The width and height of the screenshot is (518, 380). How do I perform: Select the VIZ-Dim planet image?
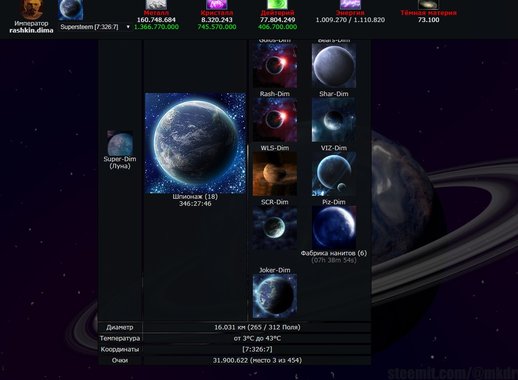click(x=334, y=174)
